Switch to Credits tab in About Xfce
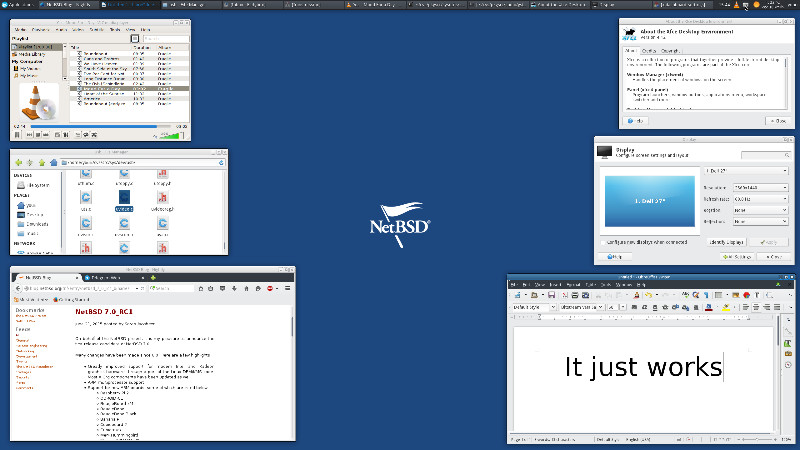This screenshot has height=450, width=800. [648, 50]
